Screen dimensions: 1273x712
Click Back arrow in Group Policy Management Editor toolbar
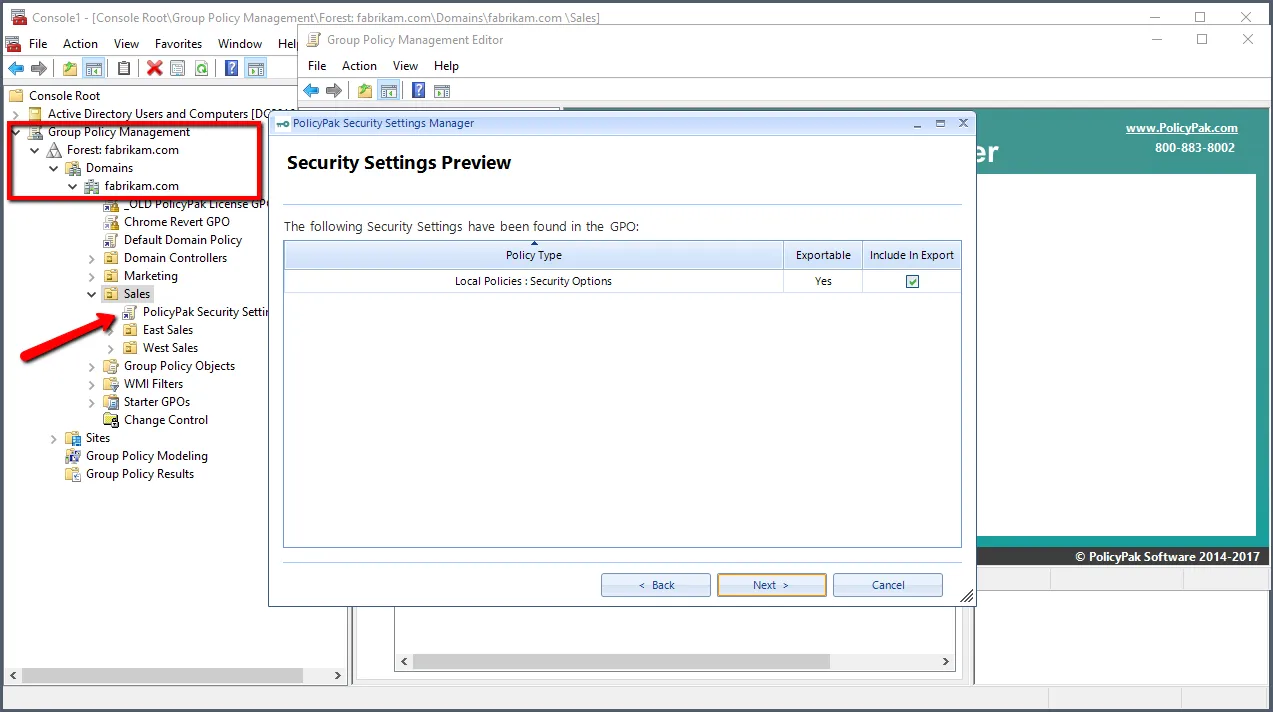311,91
